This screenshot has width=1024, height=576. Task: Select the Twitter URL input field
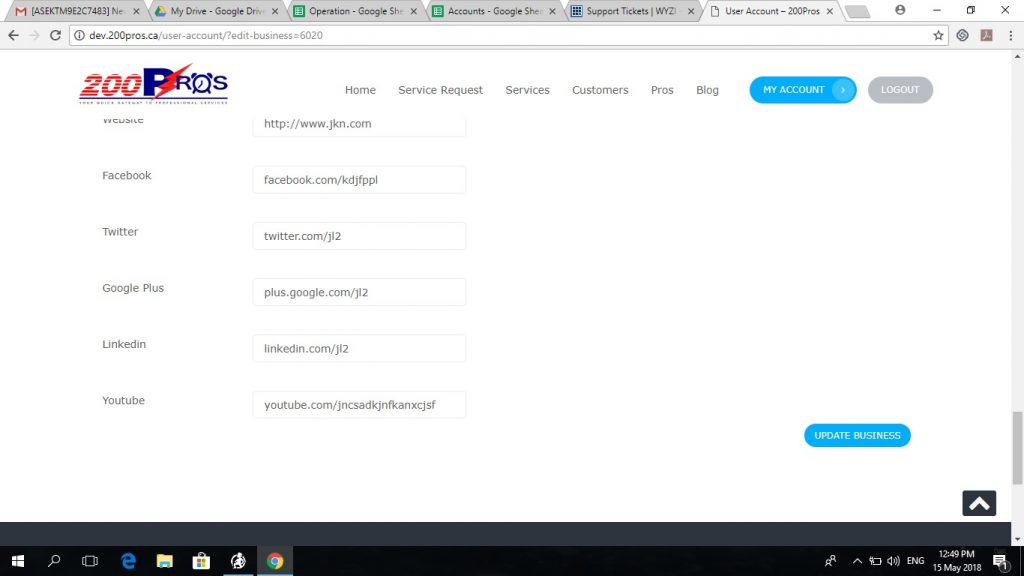point(359,236)
